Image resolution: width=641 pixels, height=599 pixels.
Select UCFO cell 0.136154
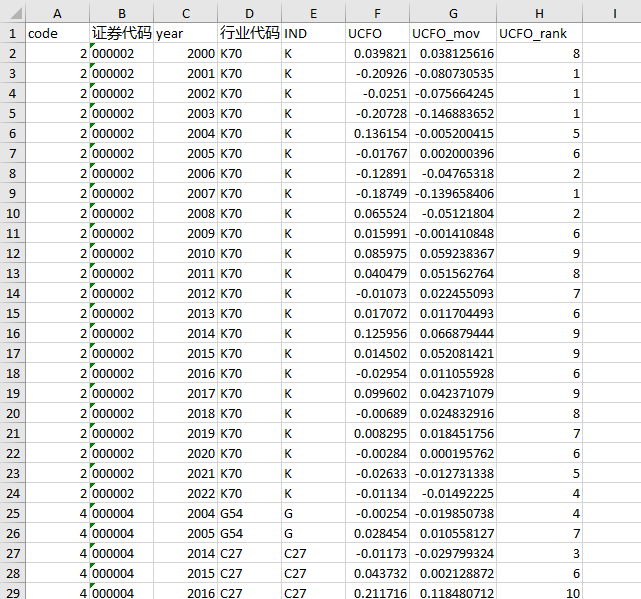pyautogui.click(x=377, y=133)
